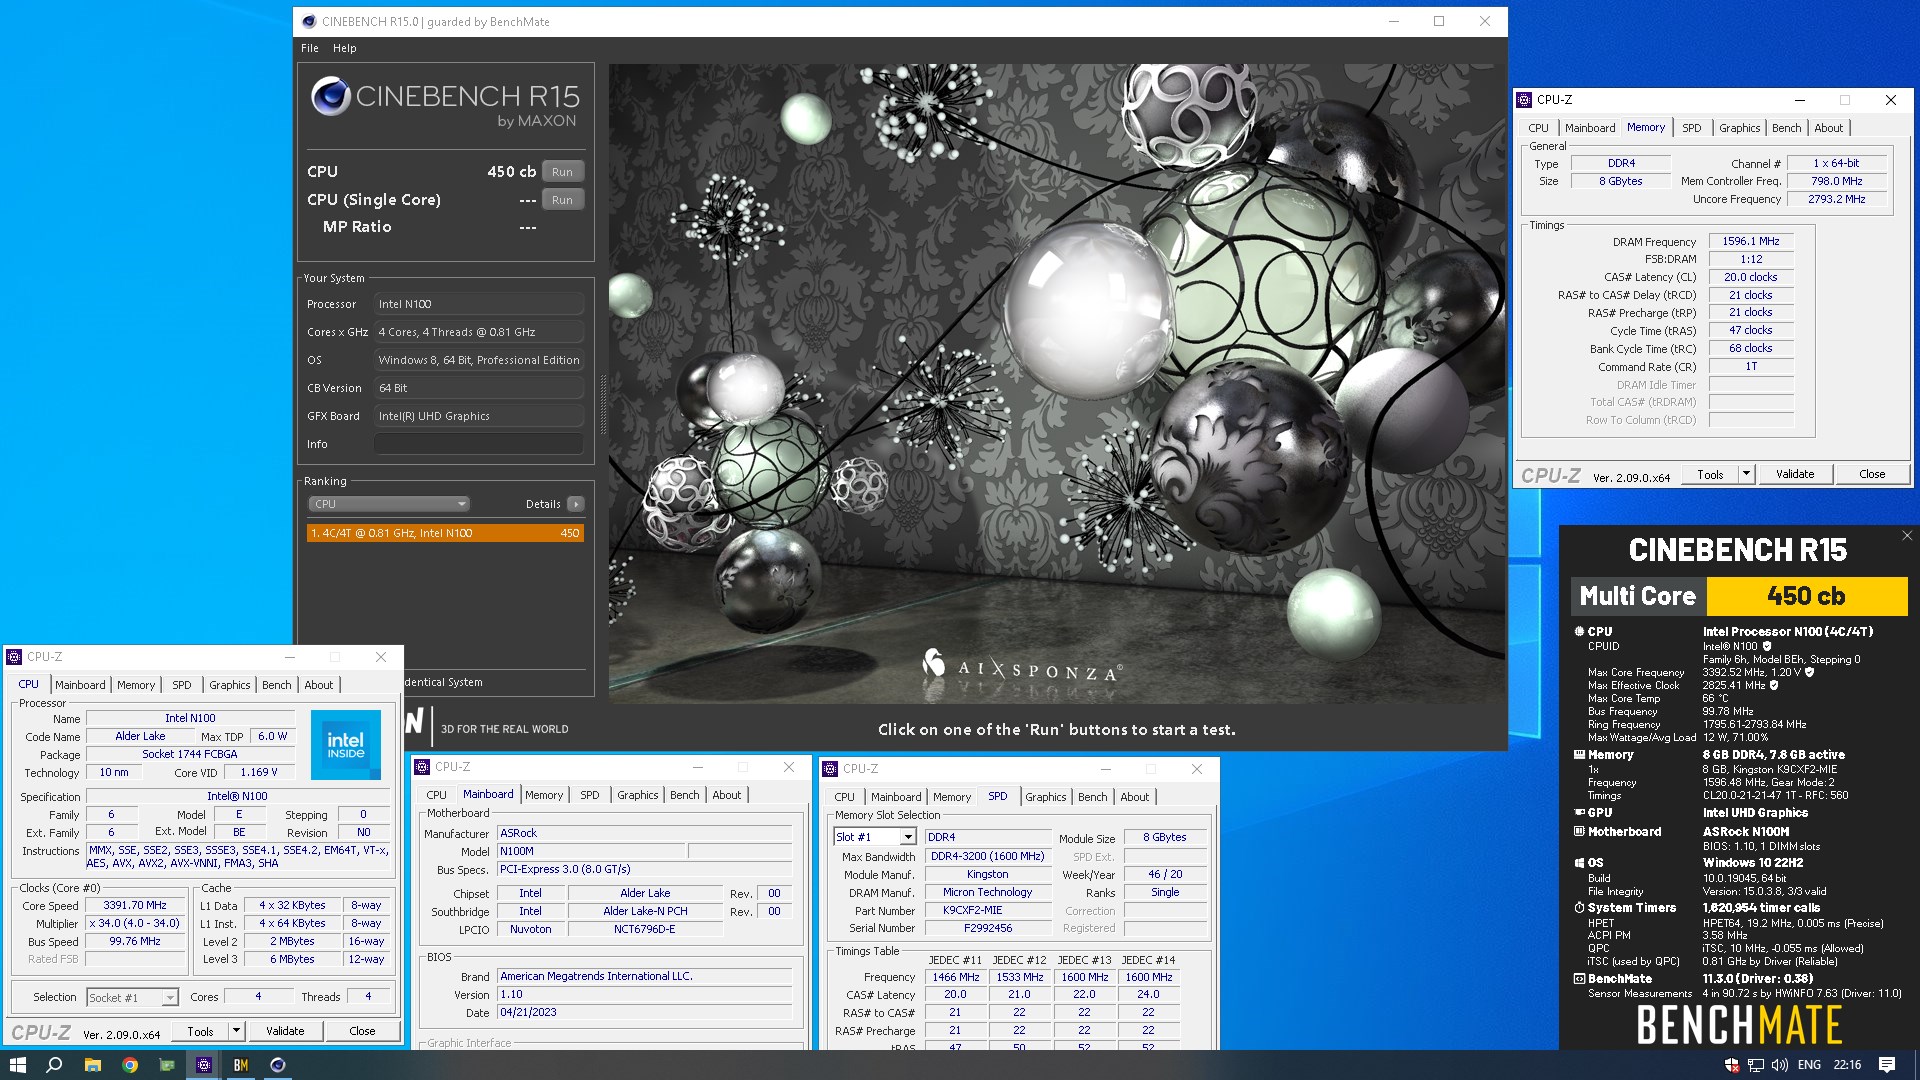Click the GPU icon in BenchMate panel
The height and width of the screenshot is (1080, 1920).
[1579, 813]
